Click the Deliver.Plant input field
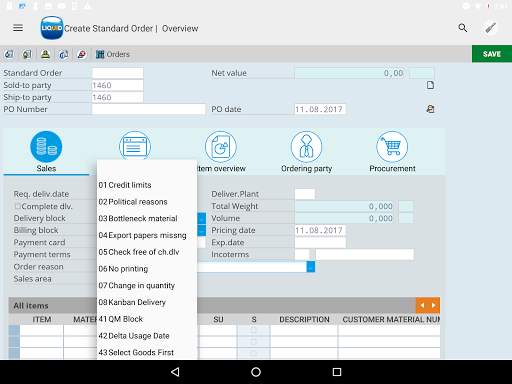The height and width of the screenshot is (384, 512). pos(305,194)
